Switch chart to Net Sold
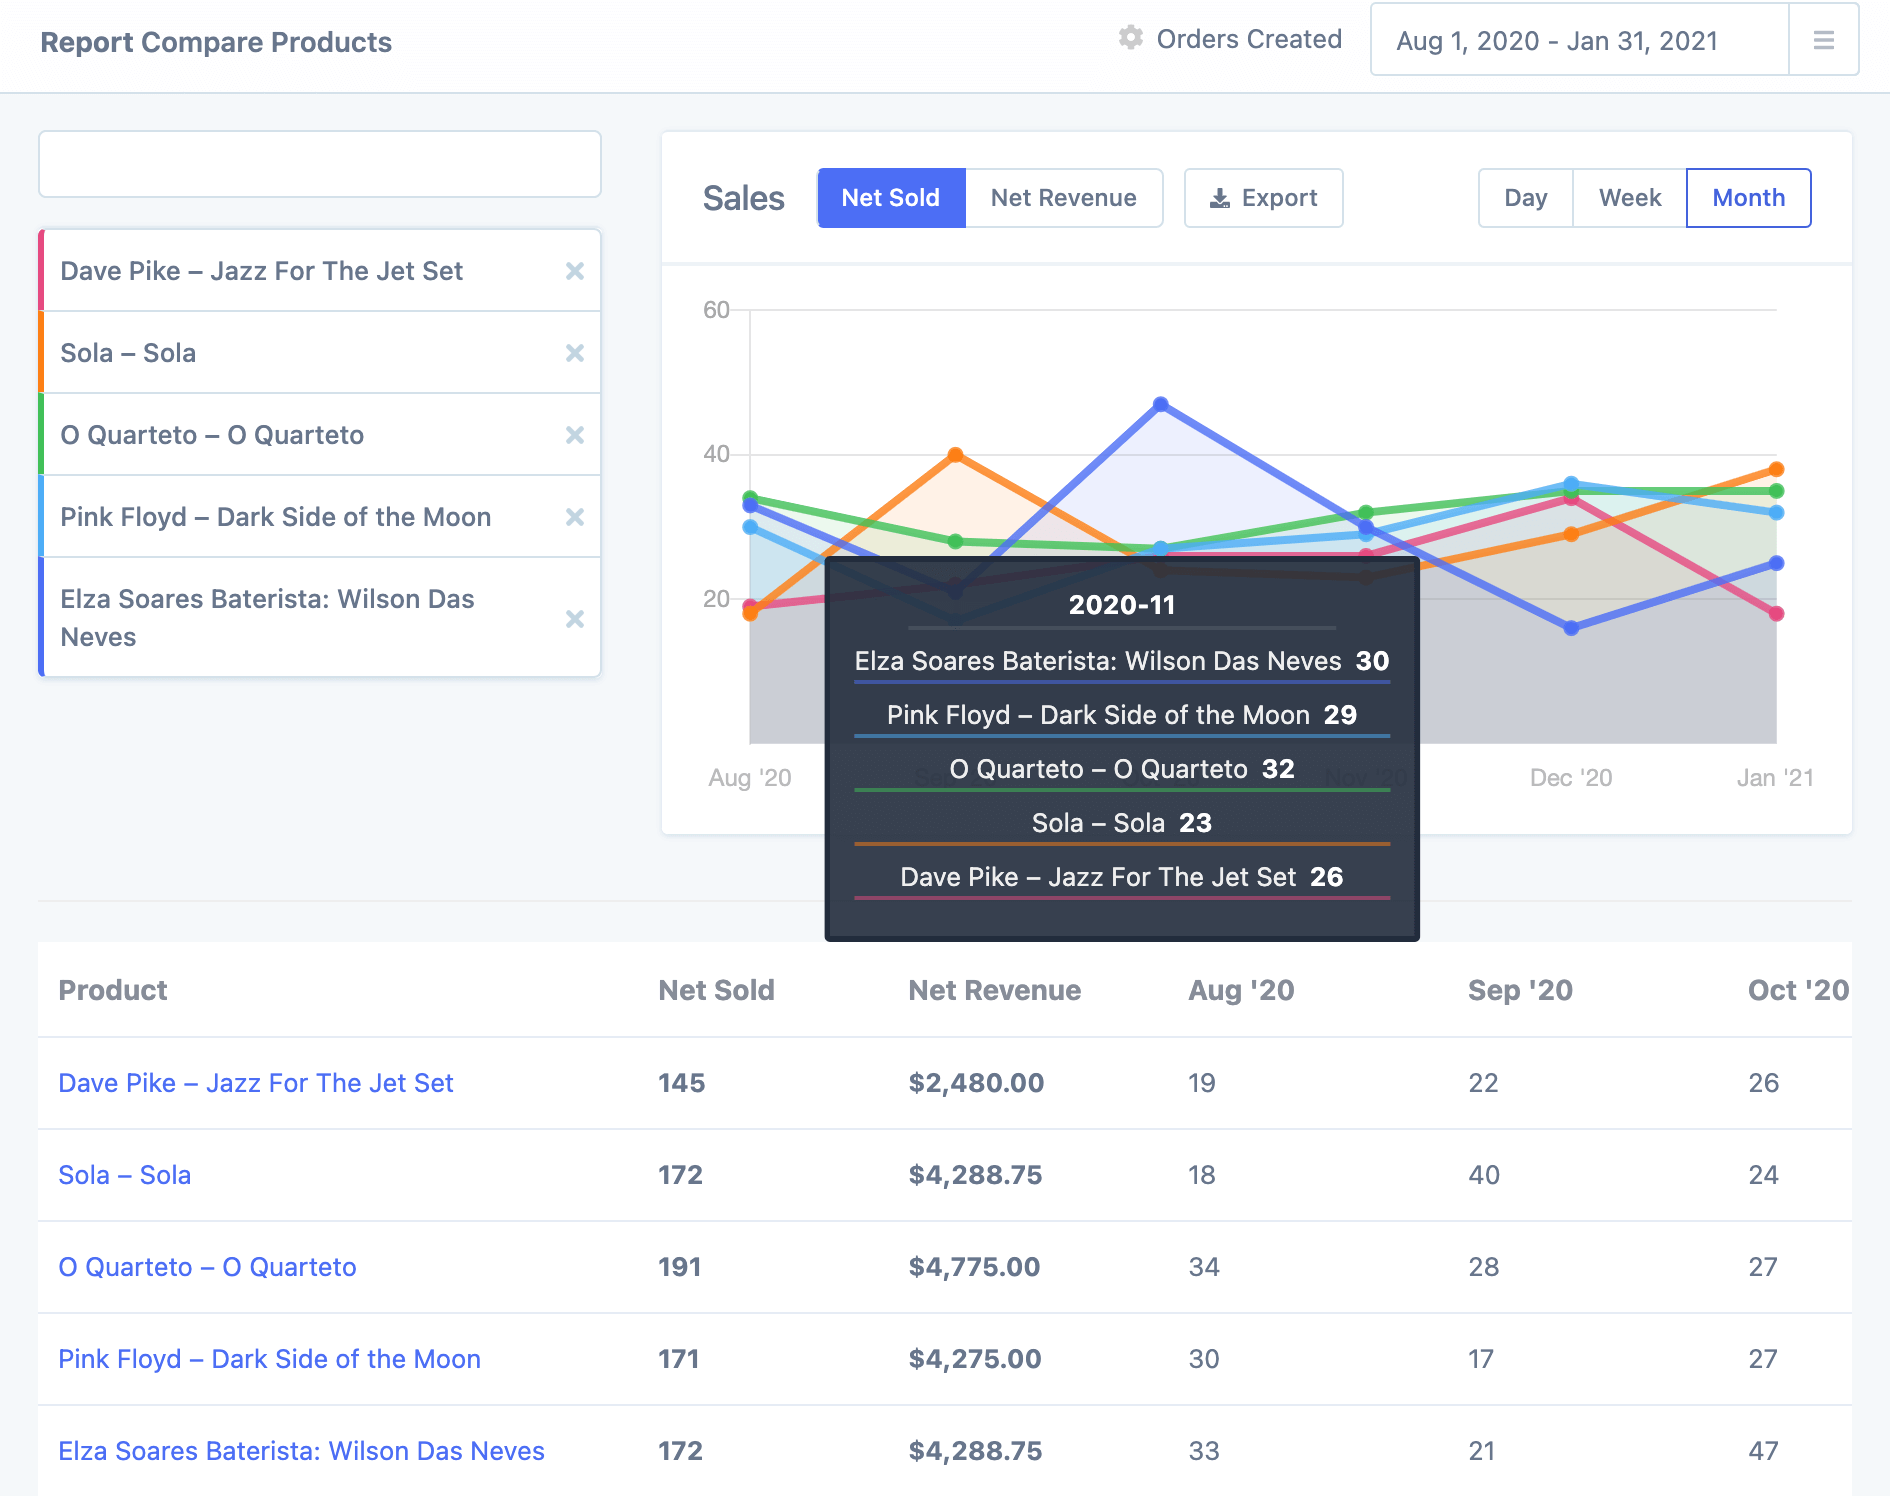Screen dimensions: 1890x1496 pos(890,198)
